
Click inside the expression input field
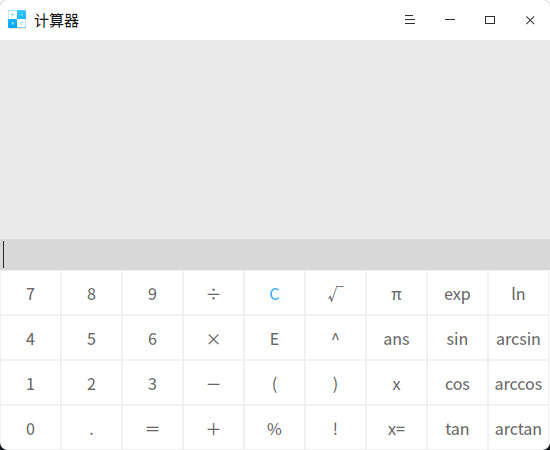[275, 254]
